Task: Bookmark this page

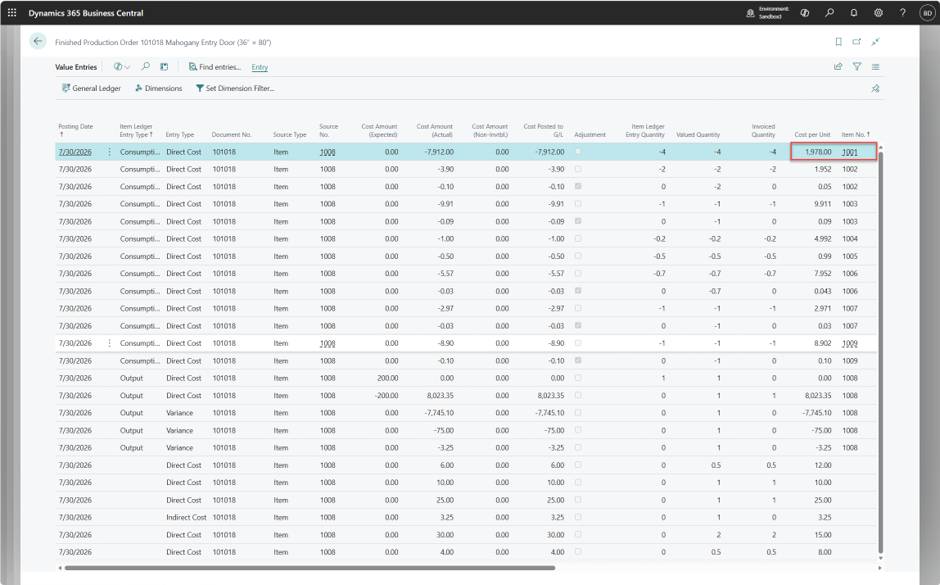Action: tap(838, 41)
